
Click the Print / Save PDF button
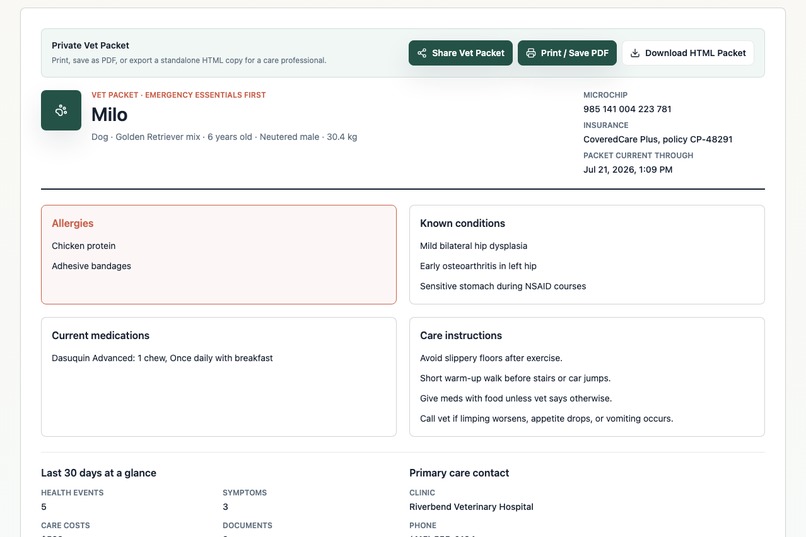567,53
